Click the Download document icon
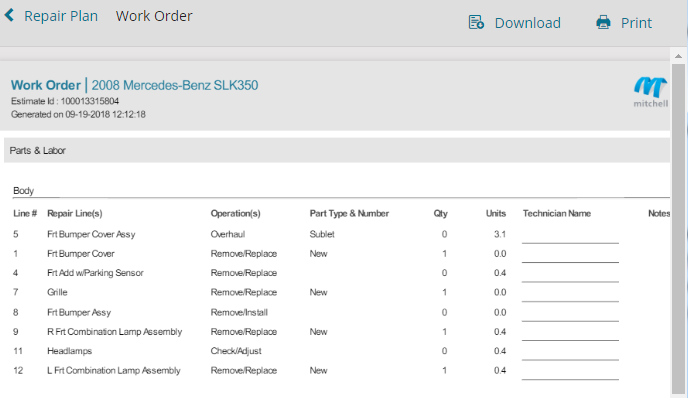Viewport: 688px width, 398px height. [x=476, y=22]
